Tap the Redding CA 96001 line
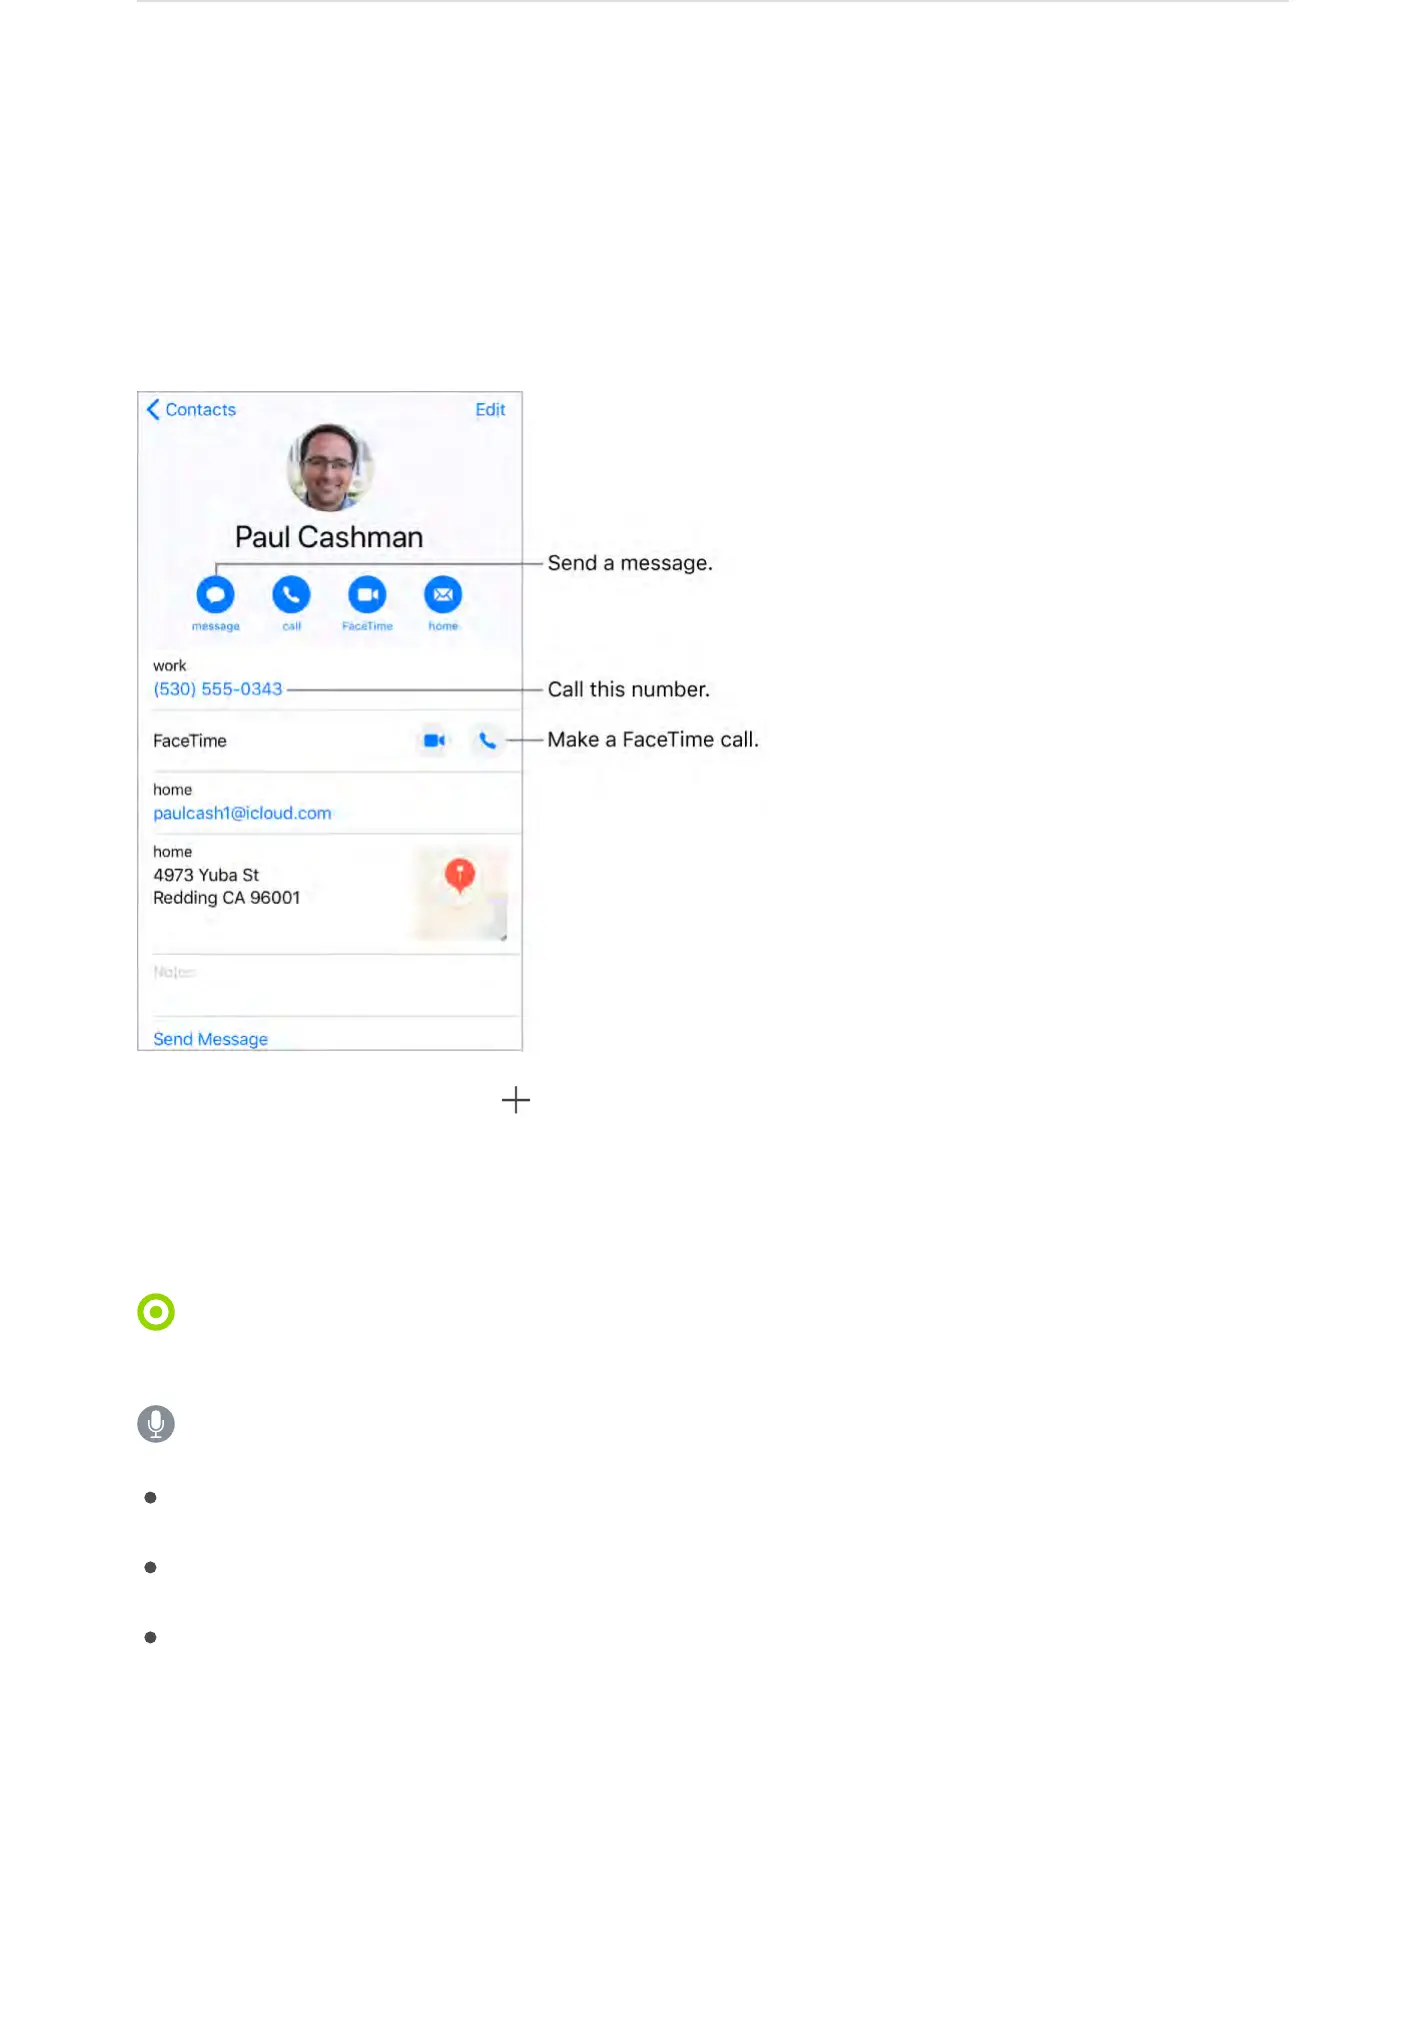Image resolution: width=1426 pixels, height=2042 pixels. point(227,898)
